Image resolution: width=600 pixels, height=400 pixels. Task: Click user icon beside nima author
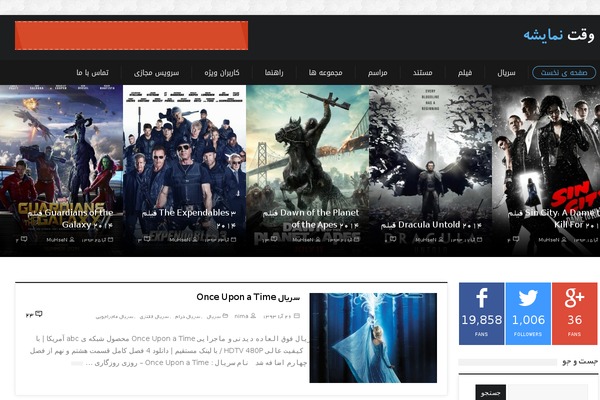[253, 316]
